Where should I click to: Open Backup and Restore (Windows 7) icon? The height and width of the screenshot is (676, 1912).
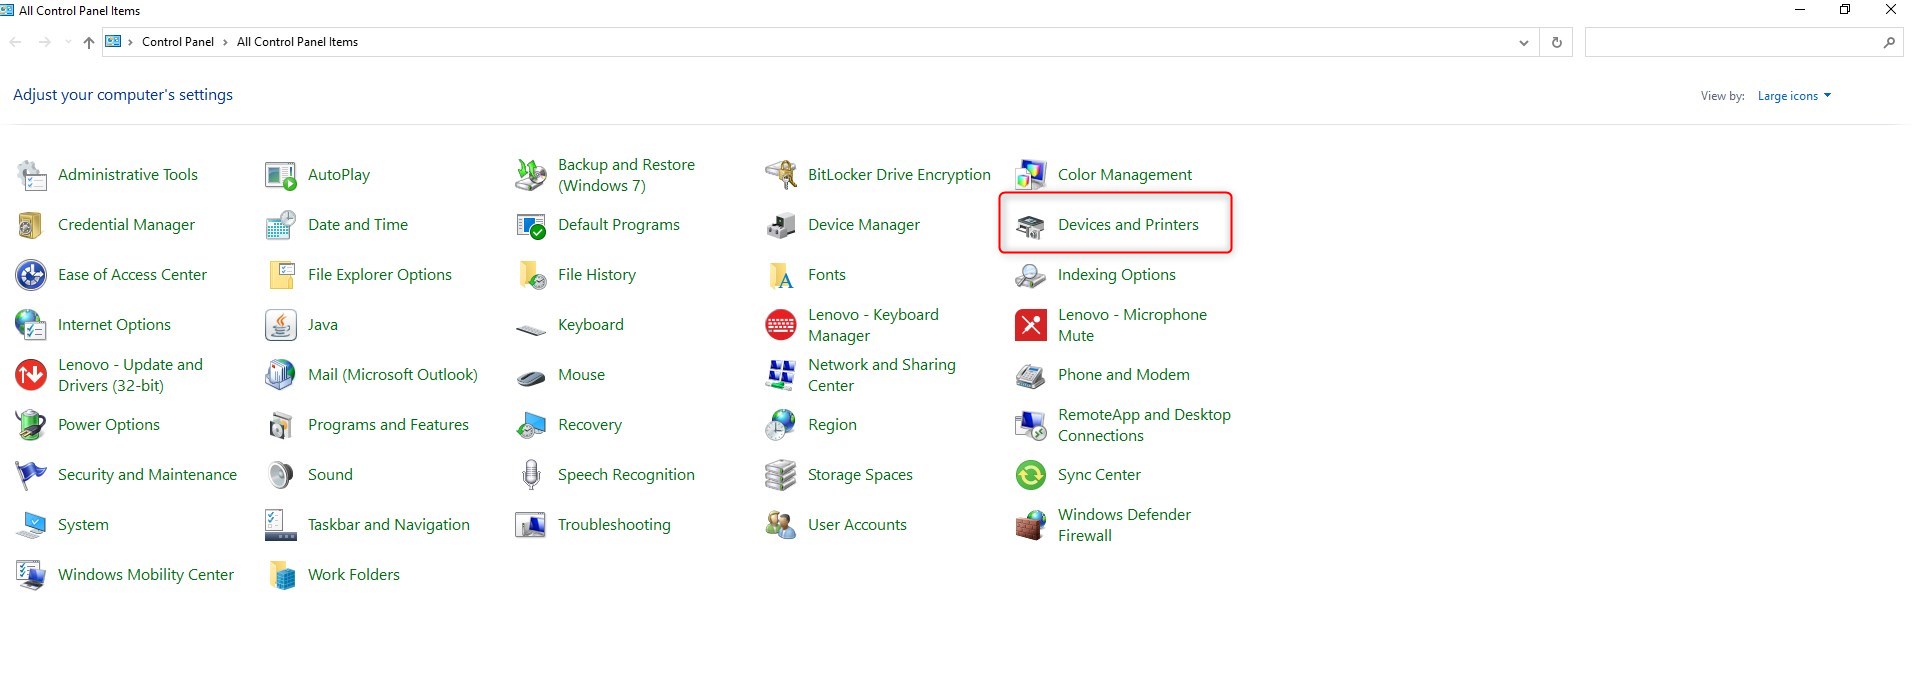(531, 175)
